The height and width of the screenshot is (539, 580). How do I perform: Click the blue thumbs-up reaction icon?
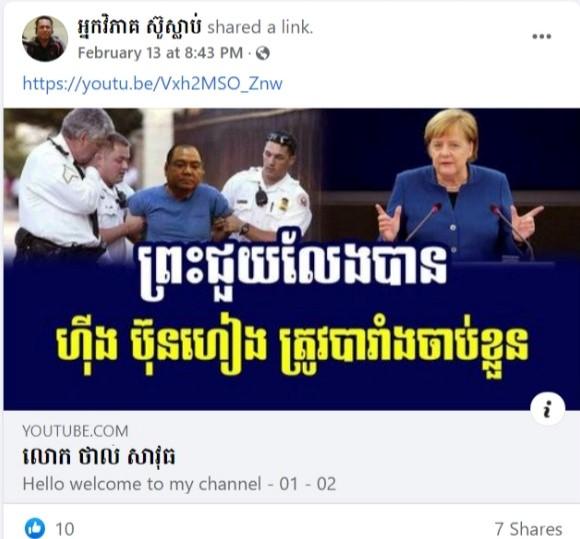coord(35,528)
